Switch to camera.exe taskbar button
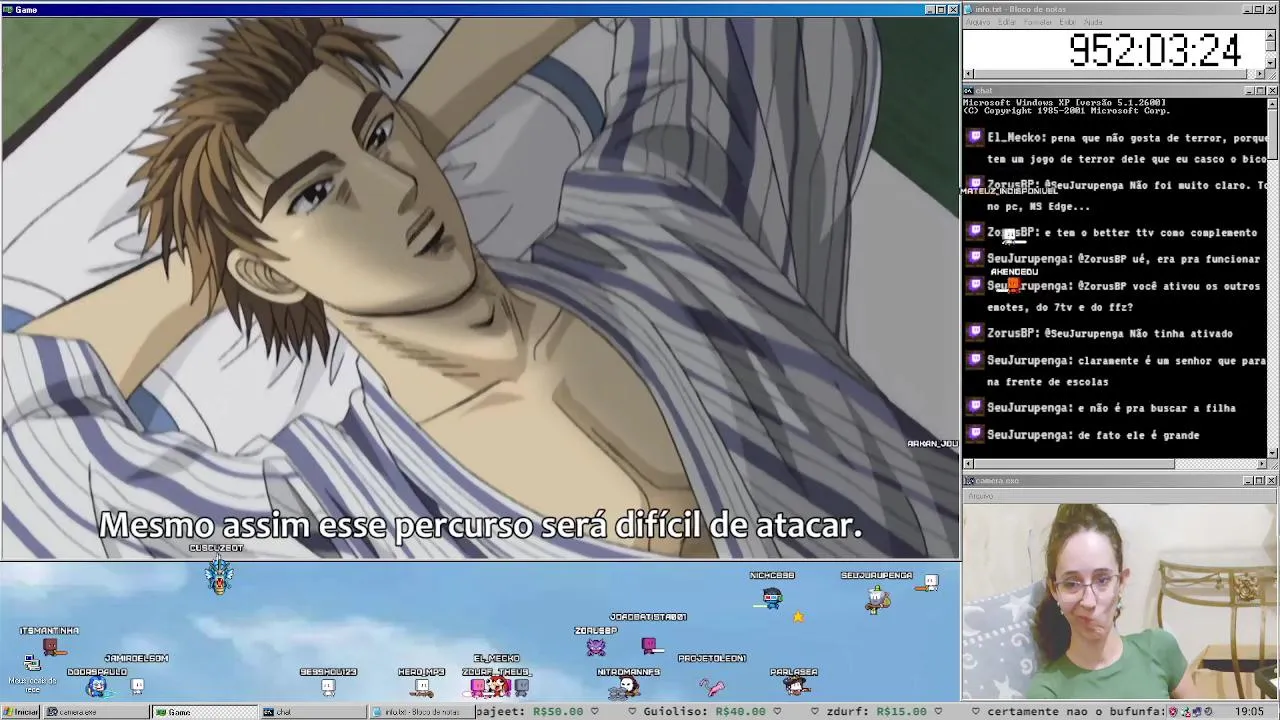 95,712
